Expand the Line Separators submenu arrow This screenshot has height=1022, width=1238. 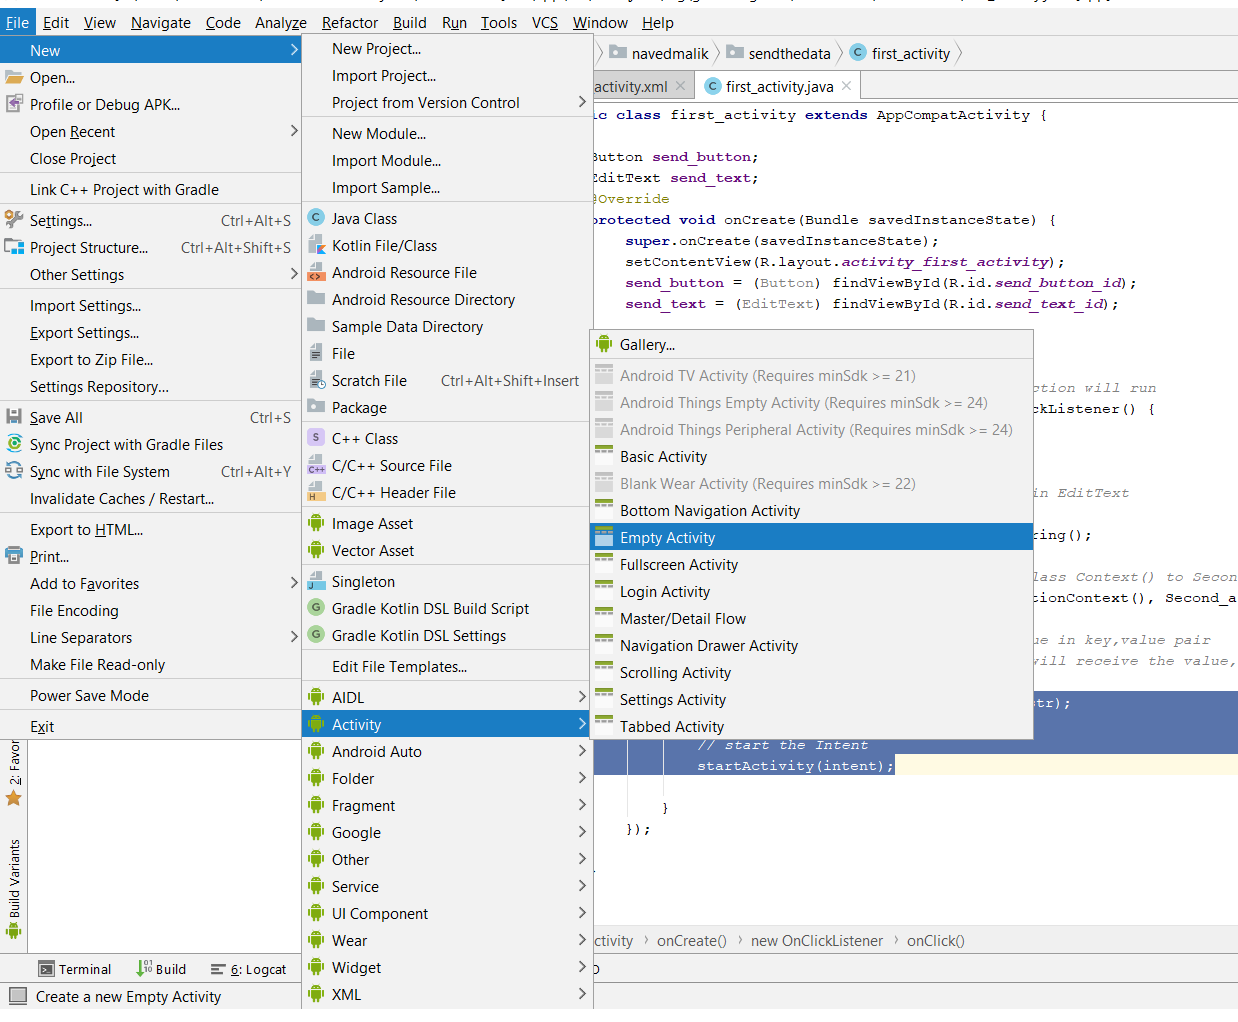[x=293, y=637]
